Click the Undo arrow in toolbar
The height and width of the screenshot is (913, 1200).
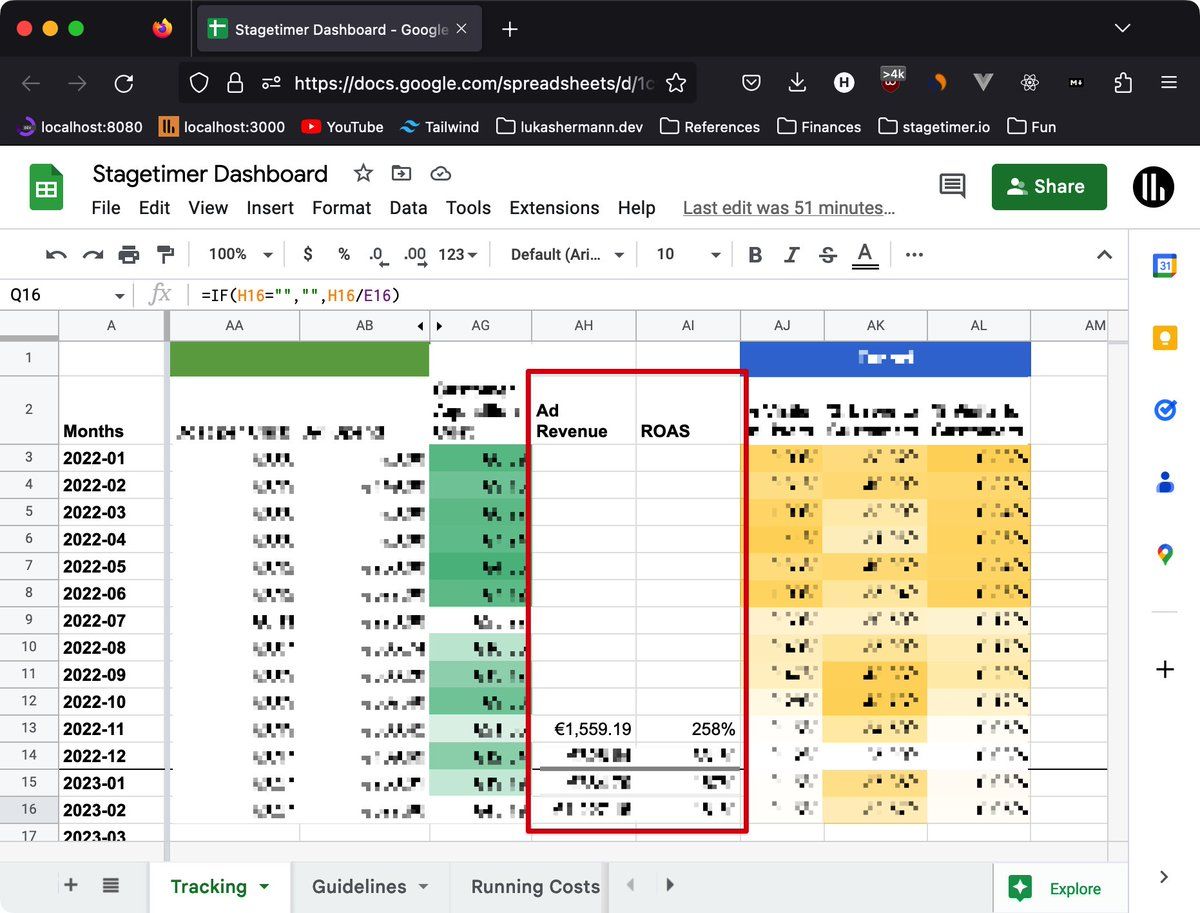(x=56, y=255)
